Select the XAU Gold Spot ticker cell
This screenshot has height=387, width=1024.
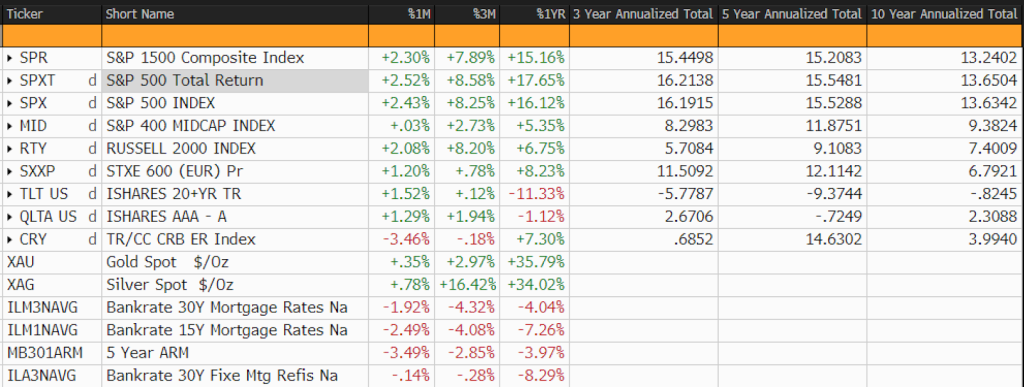coord(51,262)
